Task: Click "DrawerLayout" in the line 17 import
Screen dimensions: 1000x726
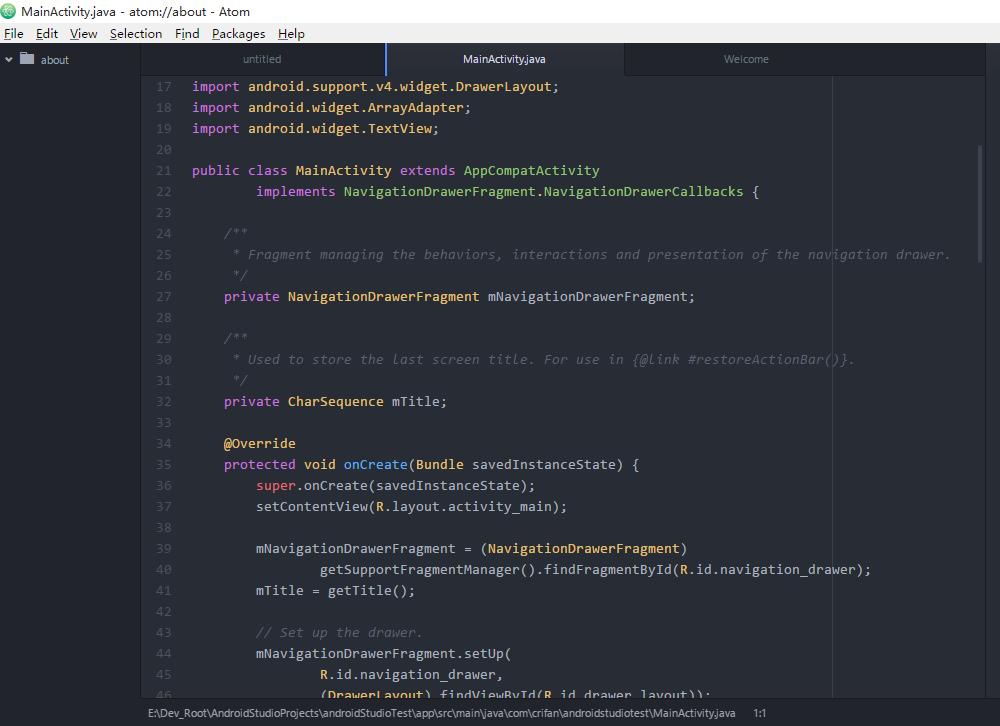Action: tap(503, 87)
